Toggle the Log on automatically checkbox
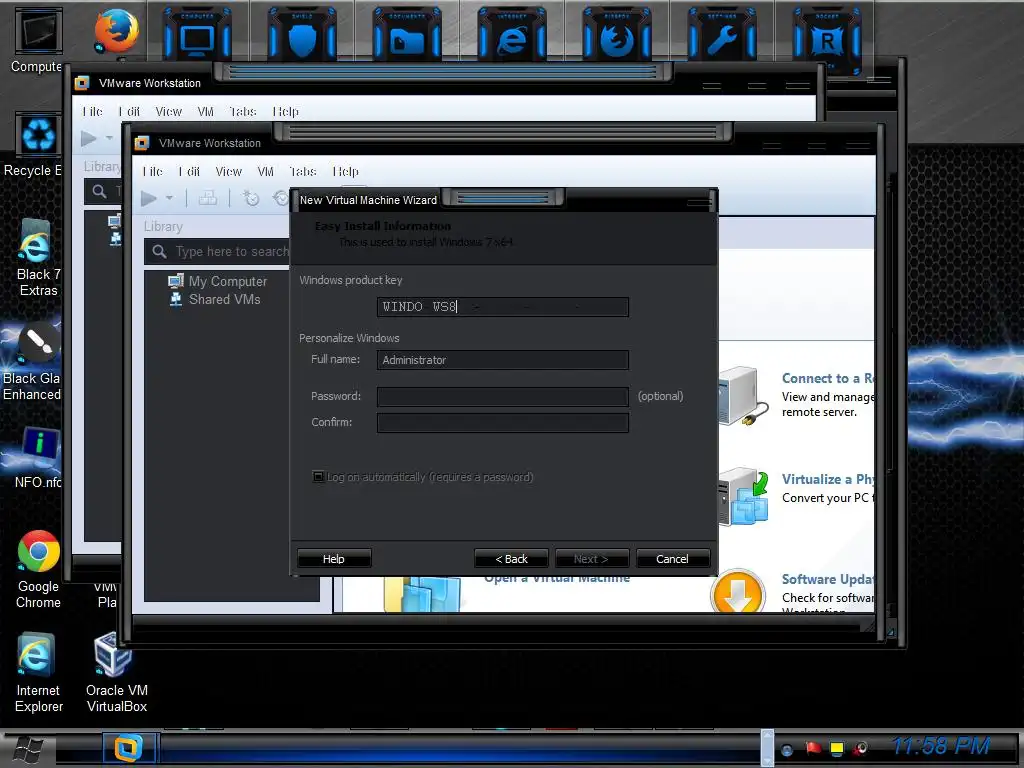This screenshot has height=768, width=1024. click(318, 477)
